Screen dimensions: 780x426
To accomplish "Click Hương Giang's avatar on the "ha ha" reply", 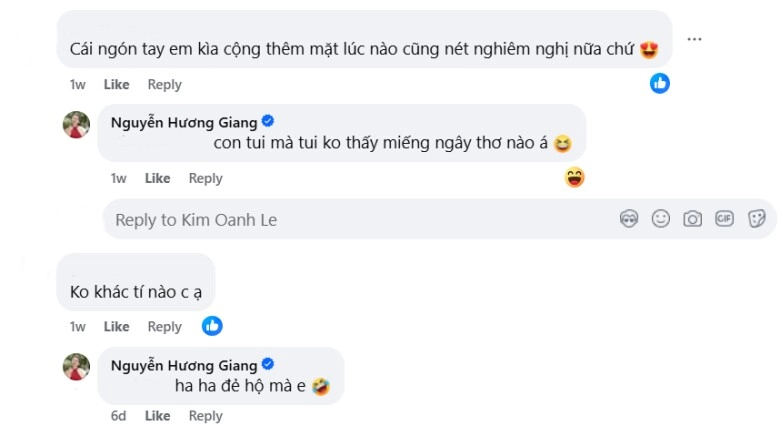I will point(77,366).
